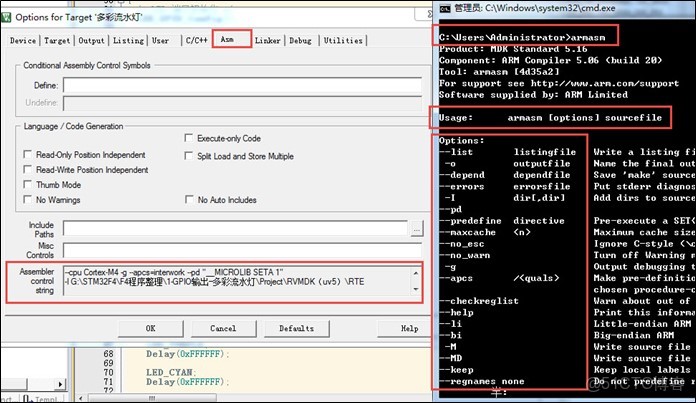This screenshot has width=696, height=403.
Task: Click code line 'LED_CYAN' in editor
Action: pos(171,372)
